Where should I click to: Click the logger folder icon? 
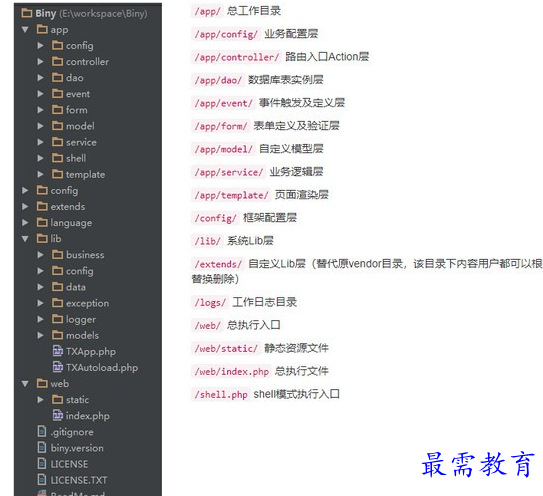(x=57, y=319)
